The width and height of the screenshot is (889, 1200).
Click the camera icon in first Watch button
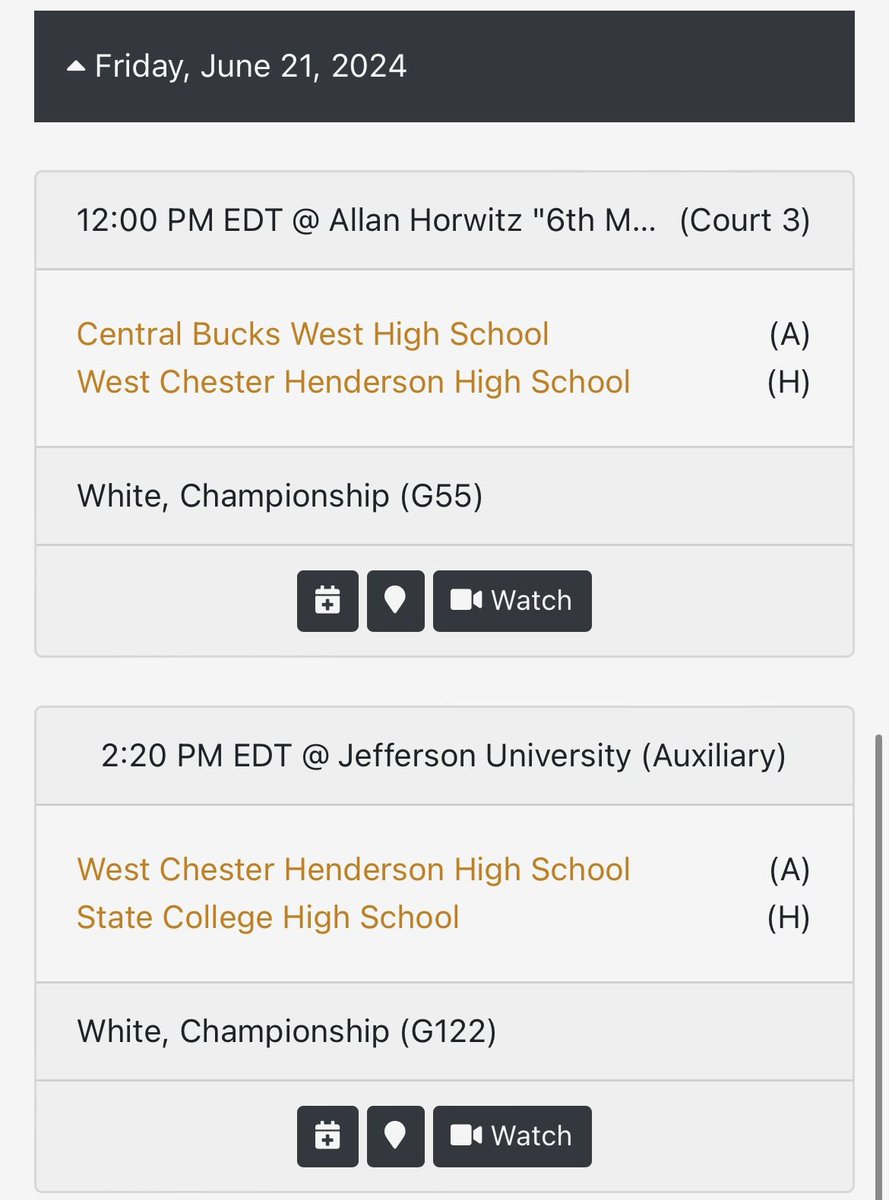point(466,601)
